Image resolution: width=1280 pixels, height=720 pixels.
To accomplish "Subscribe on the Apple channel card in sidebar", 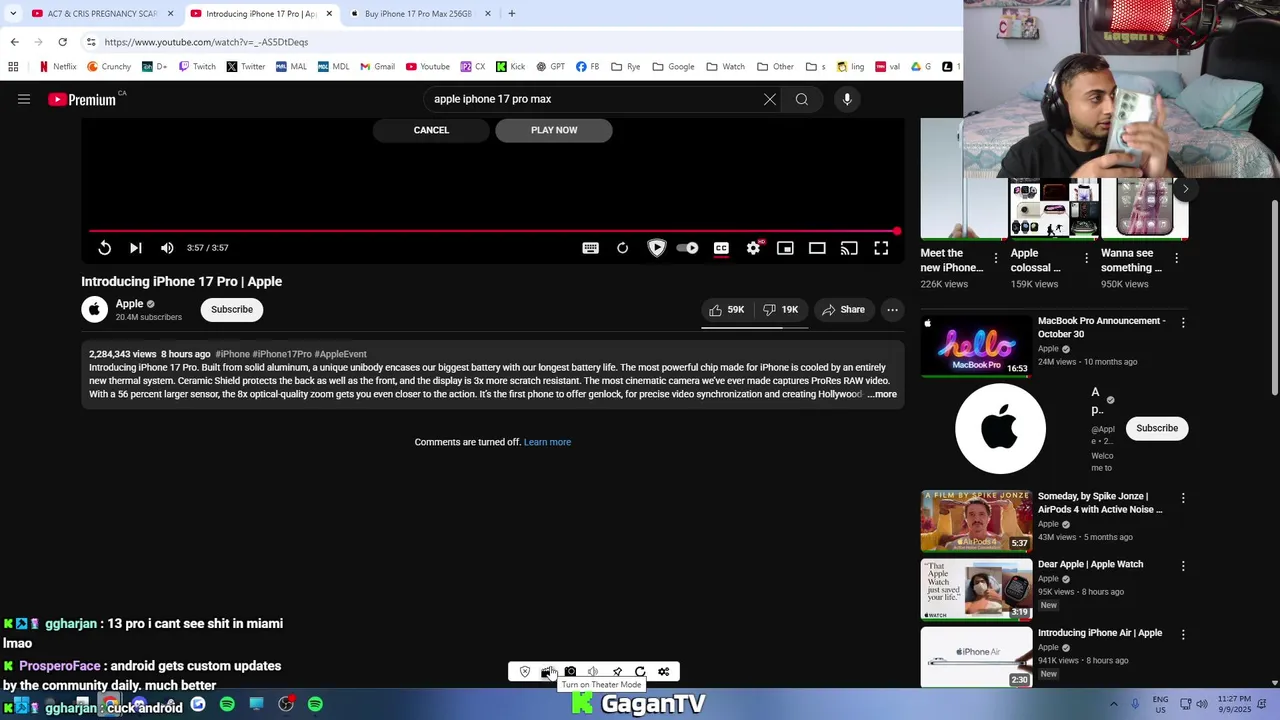I will (1157, 428).
